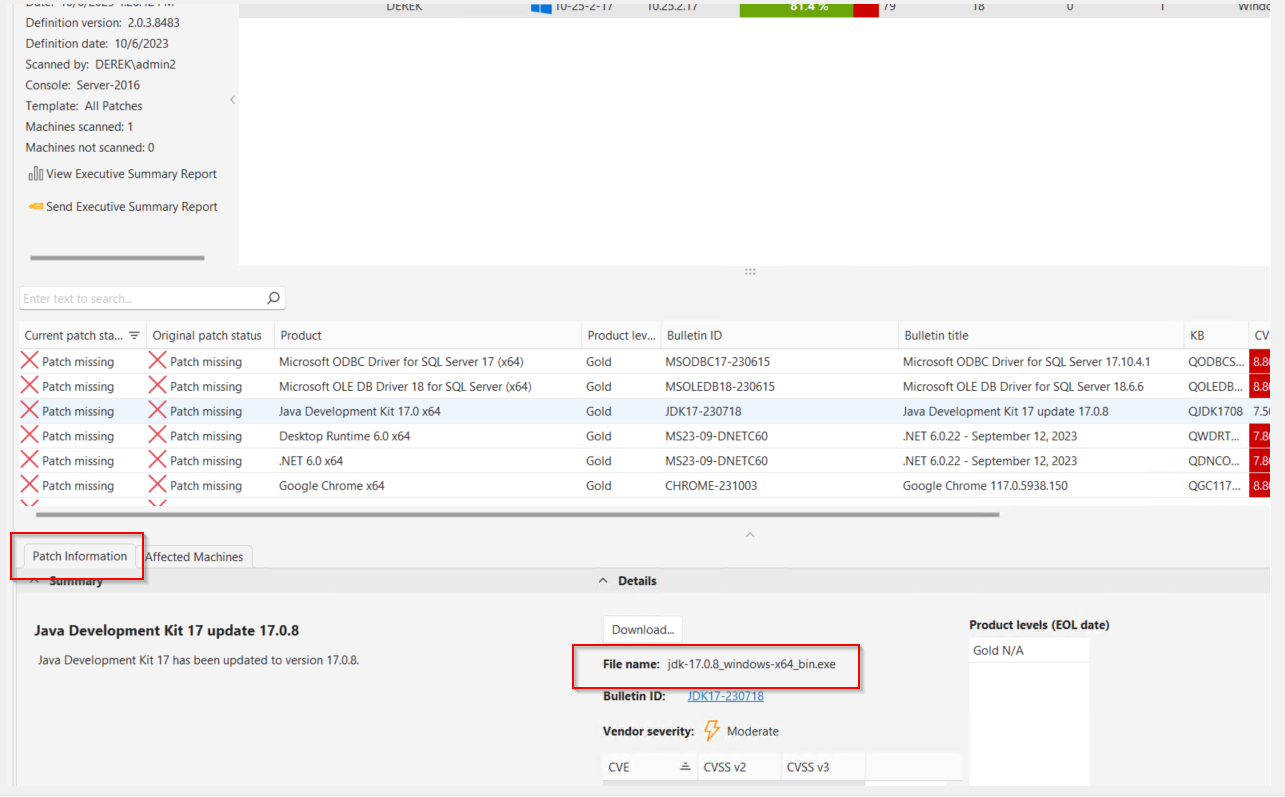Switch to the Affected Machines tab

196,557
